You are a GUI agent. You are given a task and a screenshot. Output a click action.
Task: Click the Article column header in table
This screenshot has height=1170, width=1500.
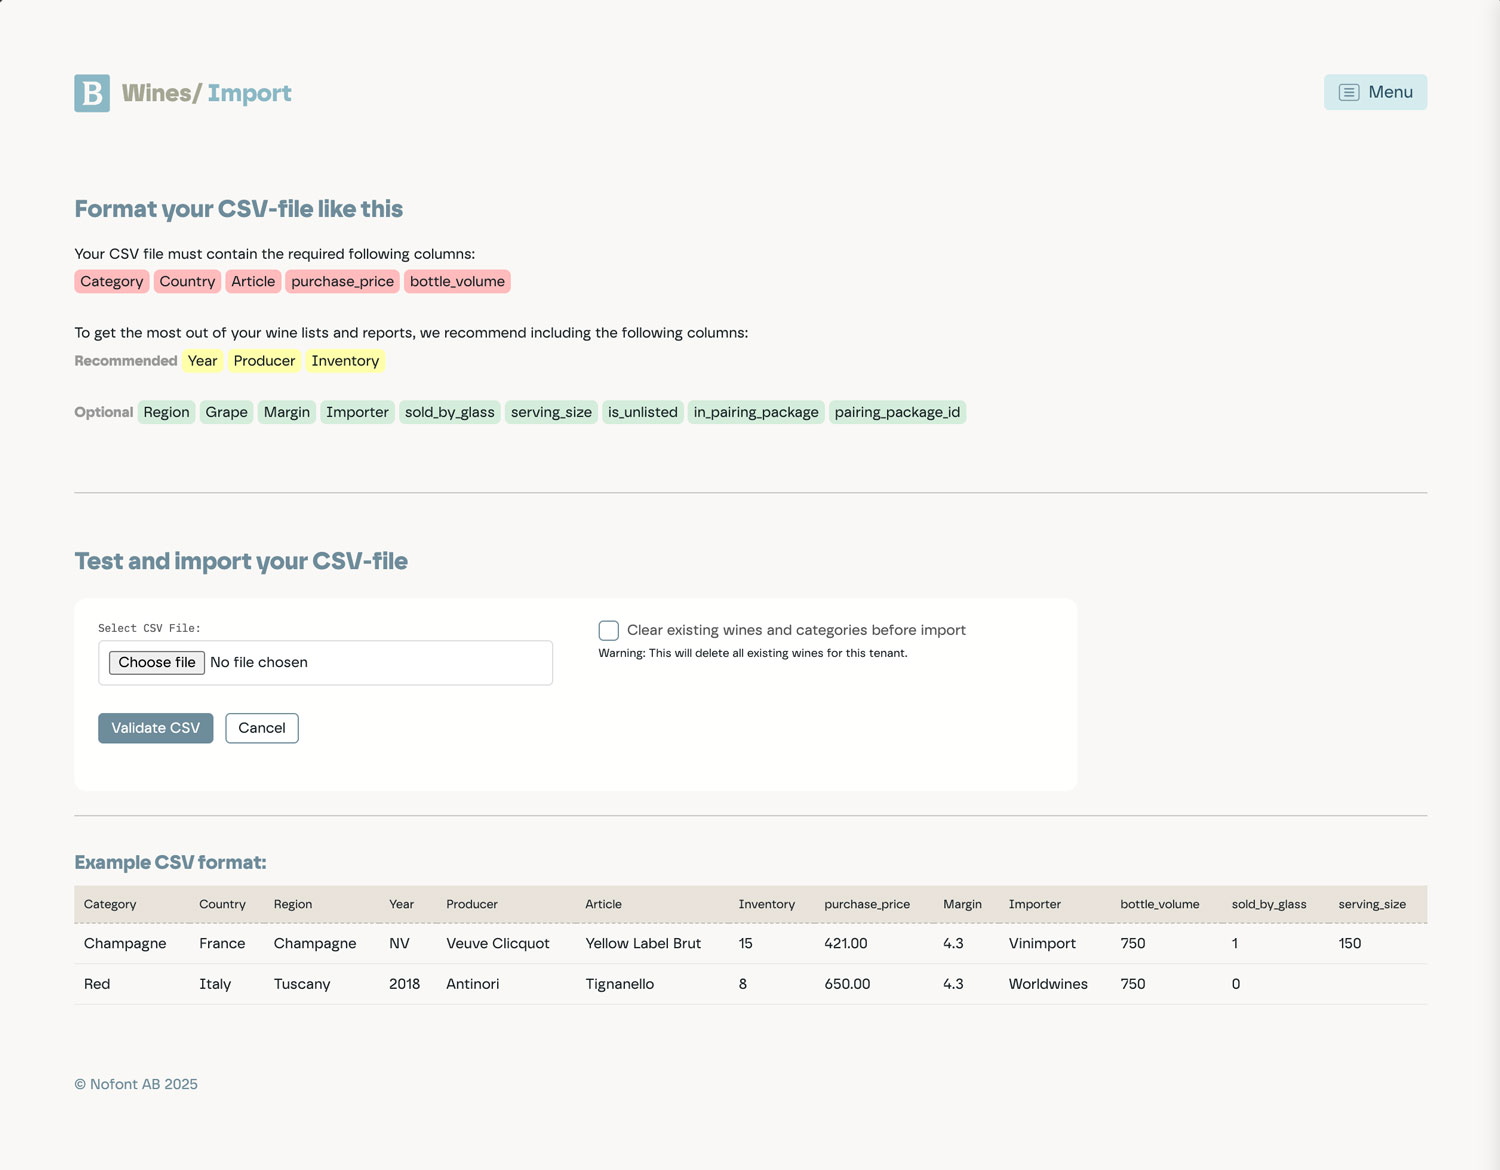pos(603,904)
